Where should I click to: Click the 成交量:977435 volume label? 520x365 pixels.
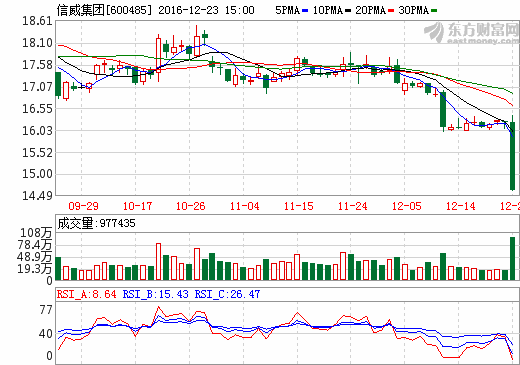(x=96, y=223)
